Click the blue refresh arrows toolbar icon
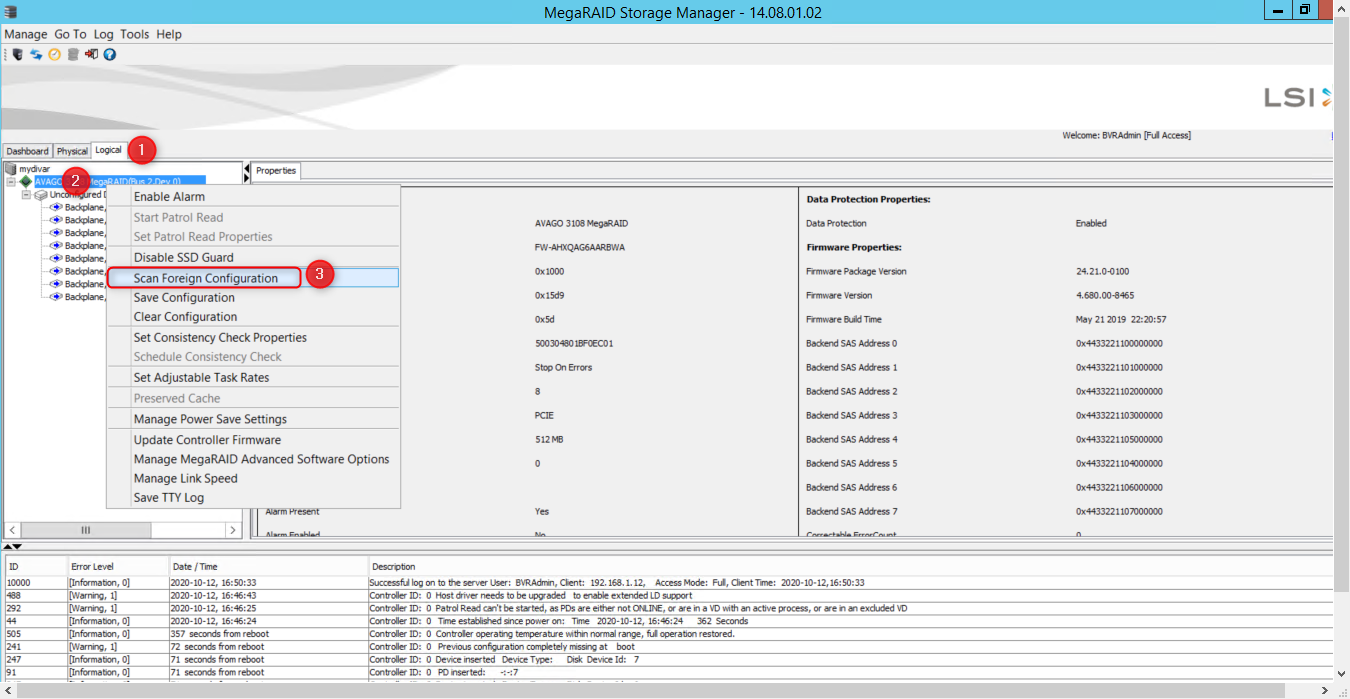1350x699 pixels. (36, 54)
